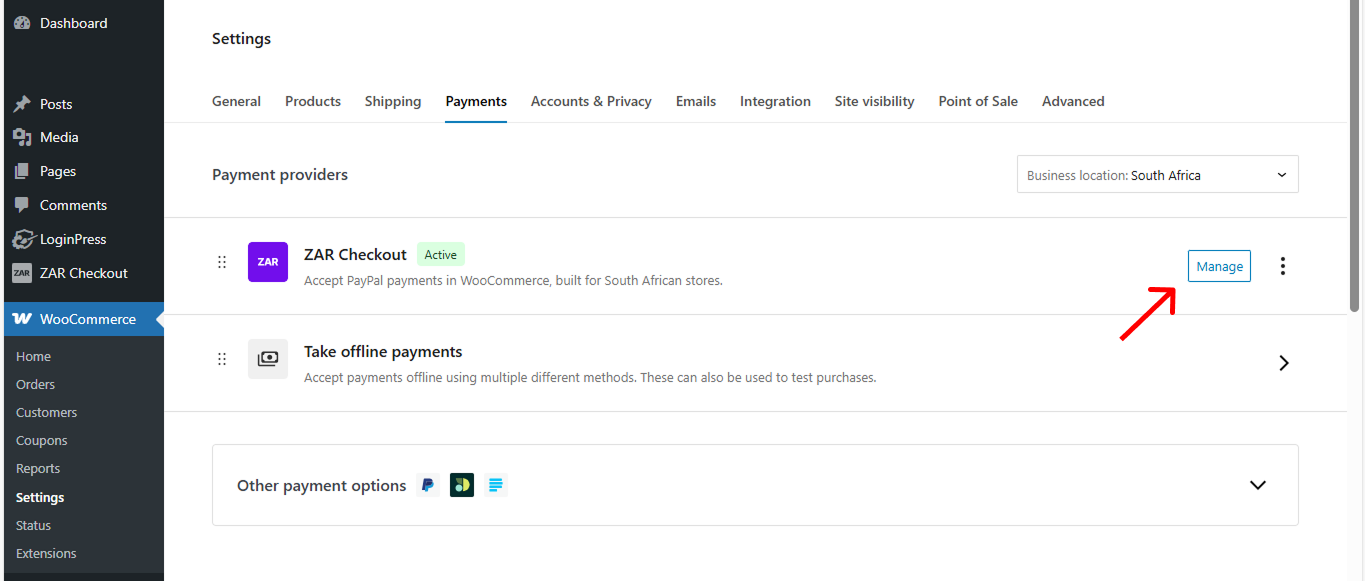This screenshot has height=581, width=1365.
Task: Open the Products settings tab
Action: (313, 101)
